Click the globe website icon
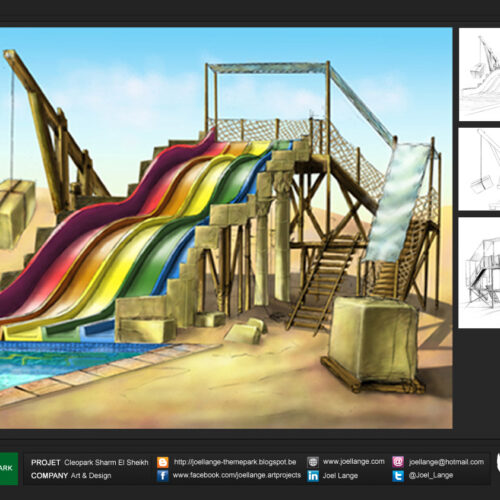 pyautogui.click(x=313, y=462)
